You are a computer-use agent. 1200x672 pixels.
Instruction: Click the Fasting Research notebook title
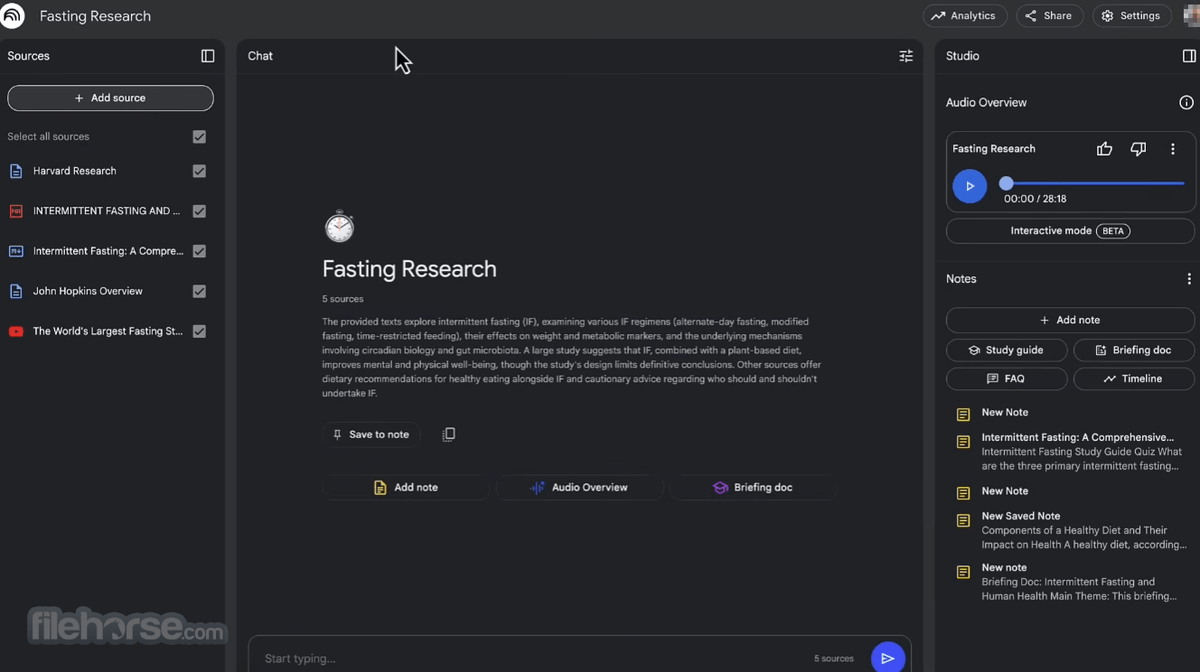click(95, 16)
